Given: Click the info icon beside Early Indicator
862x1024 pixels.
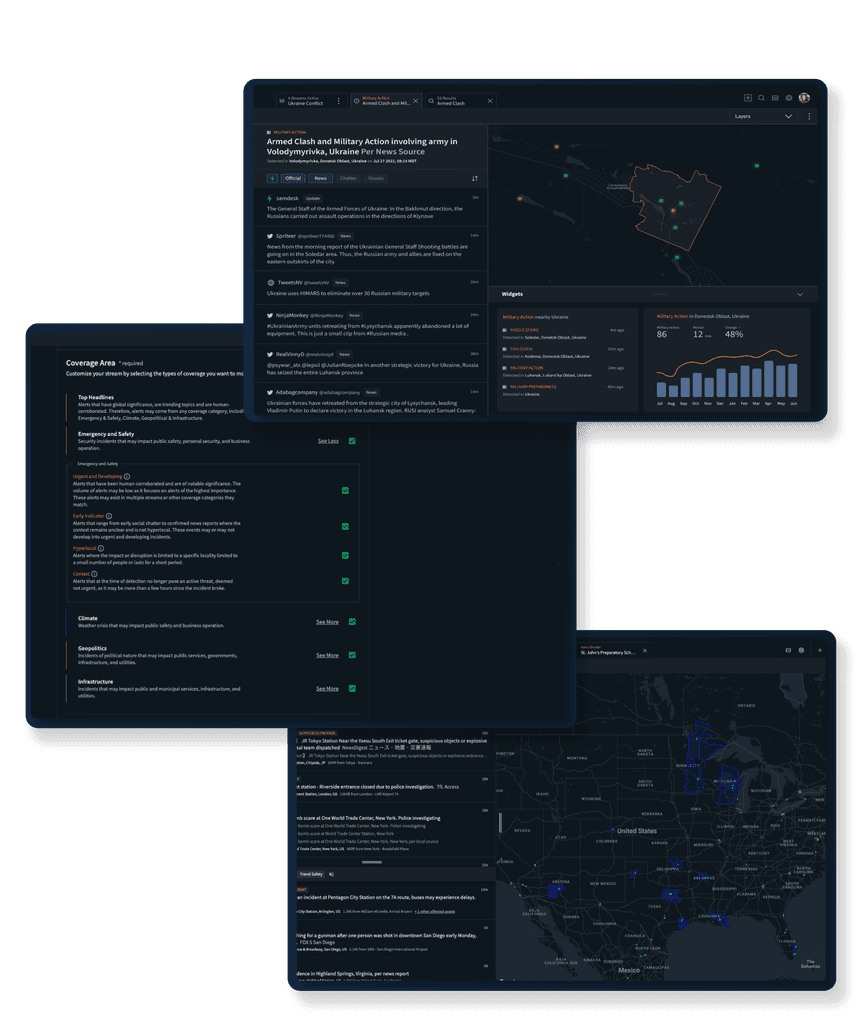Looking at the screenshot, I should (108, 515).
